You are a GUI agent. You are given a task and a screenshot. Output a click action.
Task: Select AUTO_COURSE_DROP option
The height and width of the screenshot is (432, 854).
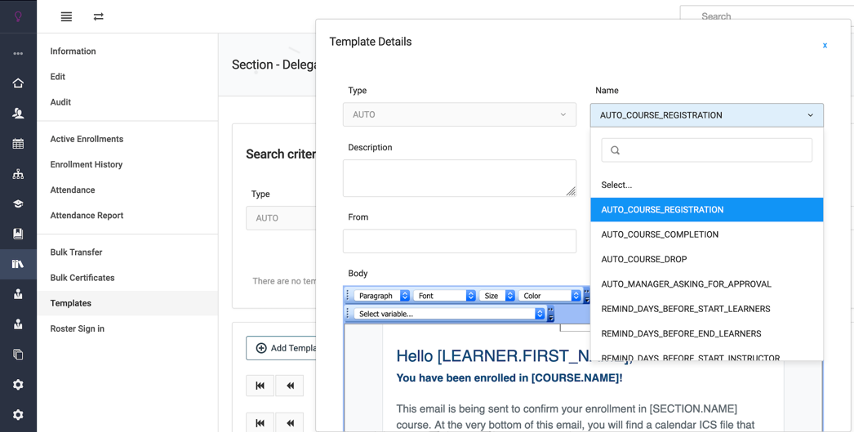(x=706, y=259)
